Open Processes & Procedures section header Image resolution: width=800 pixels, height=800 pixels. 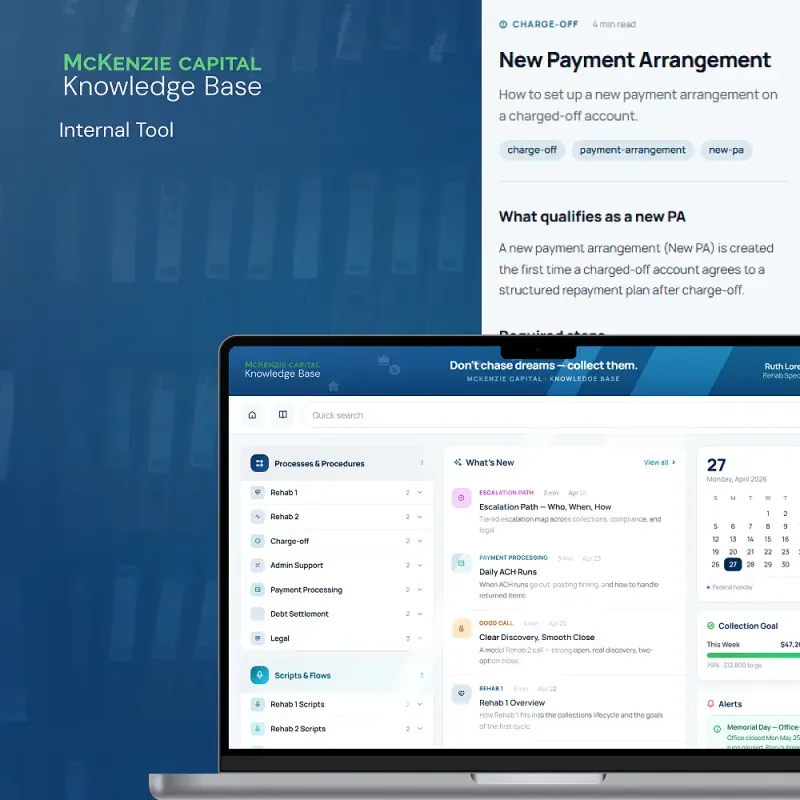tap(337, 463)
